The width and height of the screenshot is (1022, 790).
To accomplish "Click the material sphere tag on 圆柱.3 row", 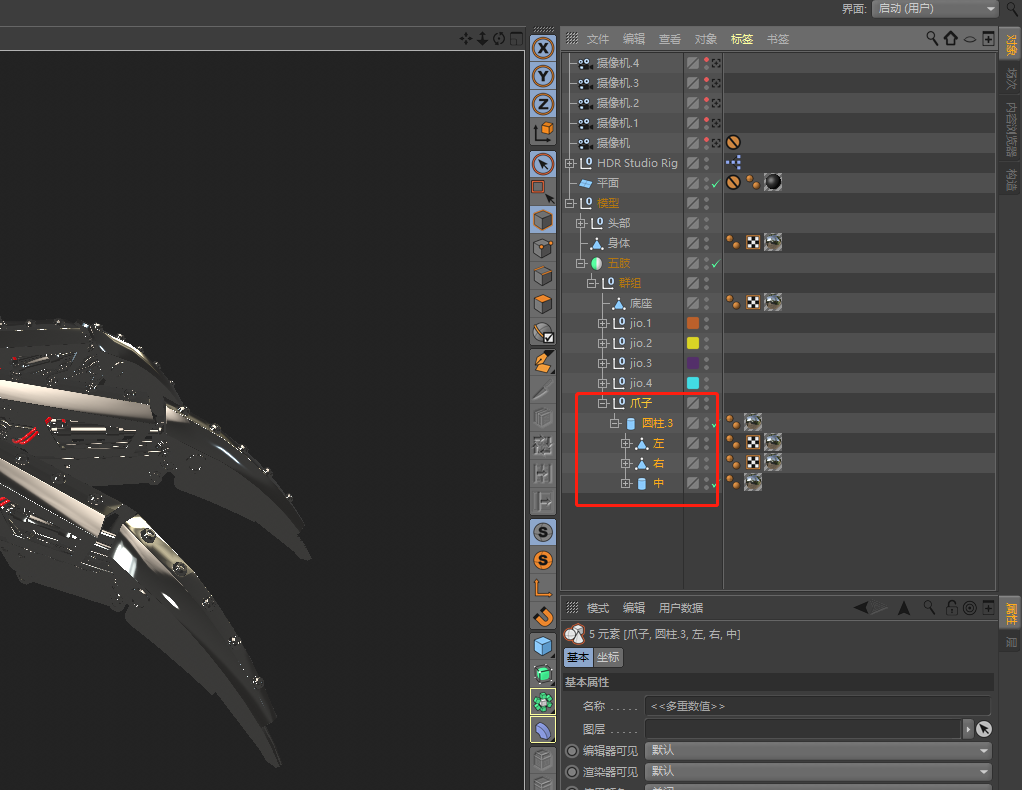I will pyautogui.click(x=753, y=422).
